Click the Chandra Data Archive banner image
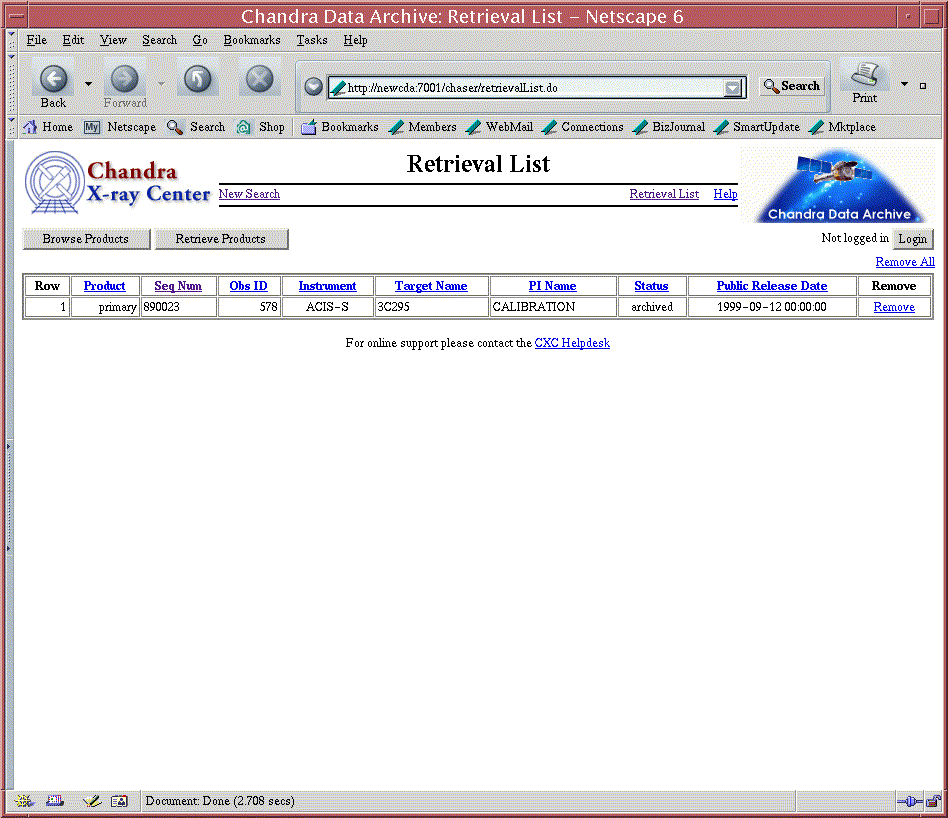Image resolution: width=948 pixels, height=818 pixels. tap(838, 185)
